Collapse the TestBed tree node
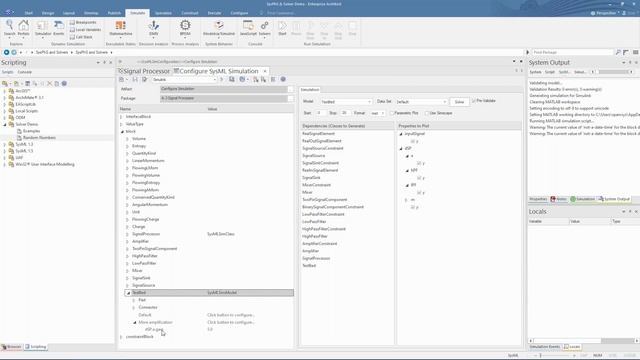 (128, 293)
